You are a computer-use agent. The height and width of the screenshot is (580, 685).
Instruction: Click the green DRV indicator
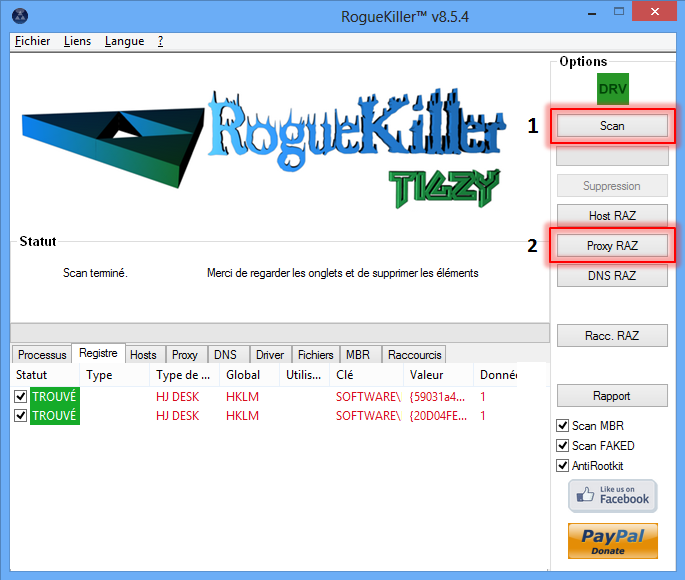[x=612, y=89]
